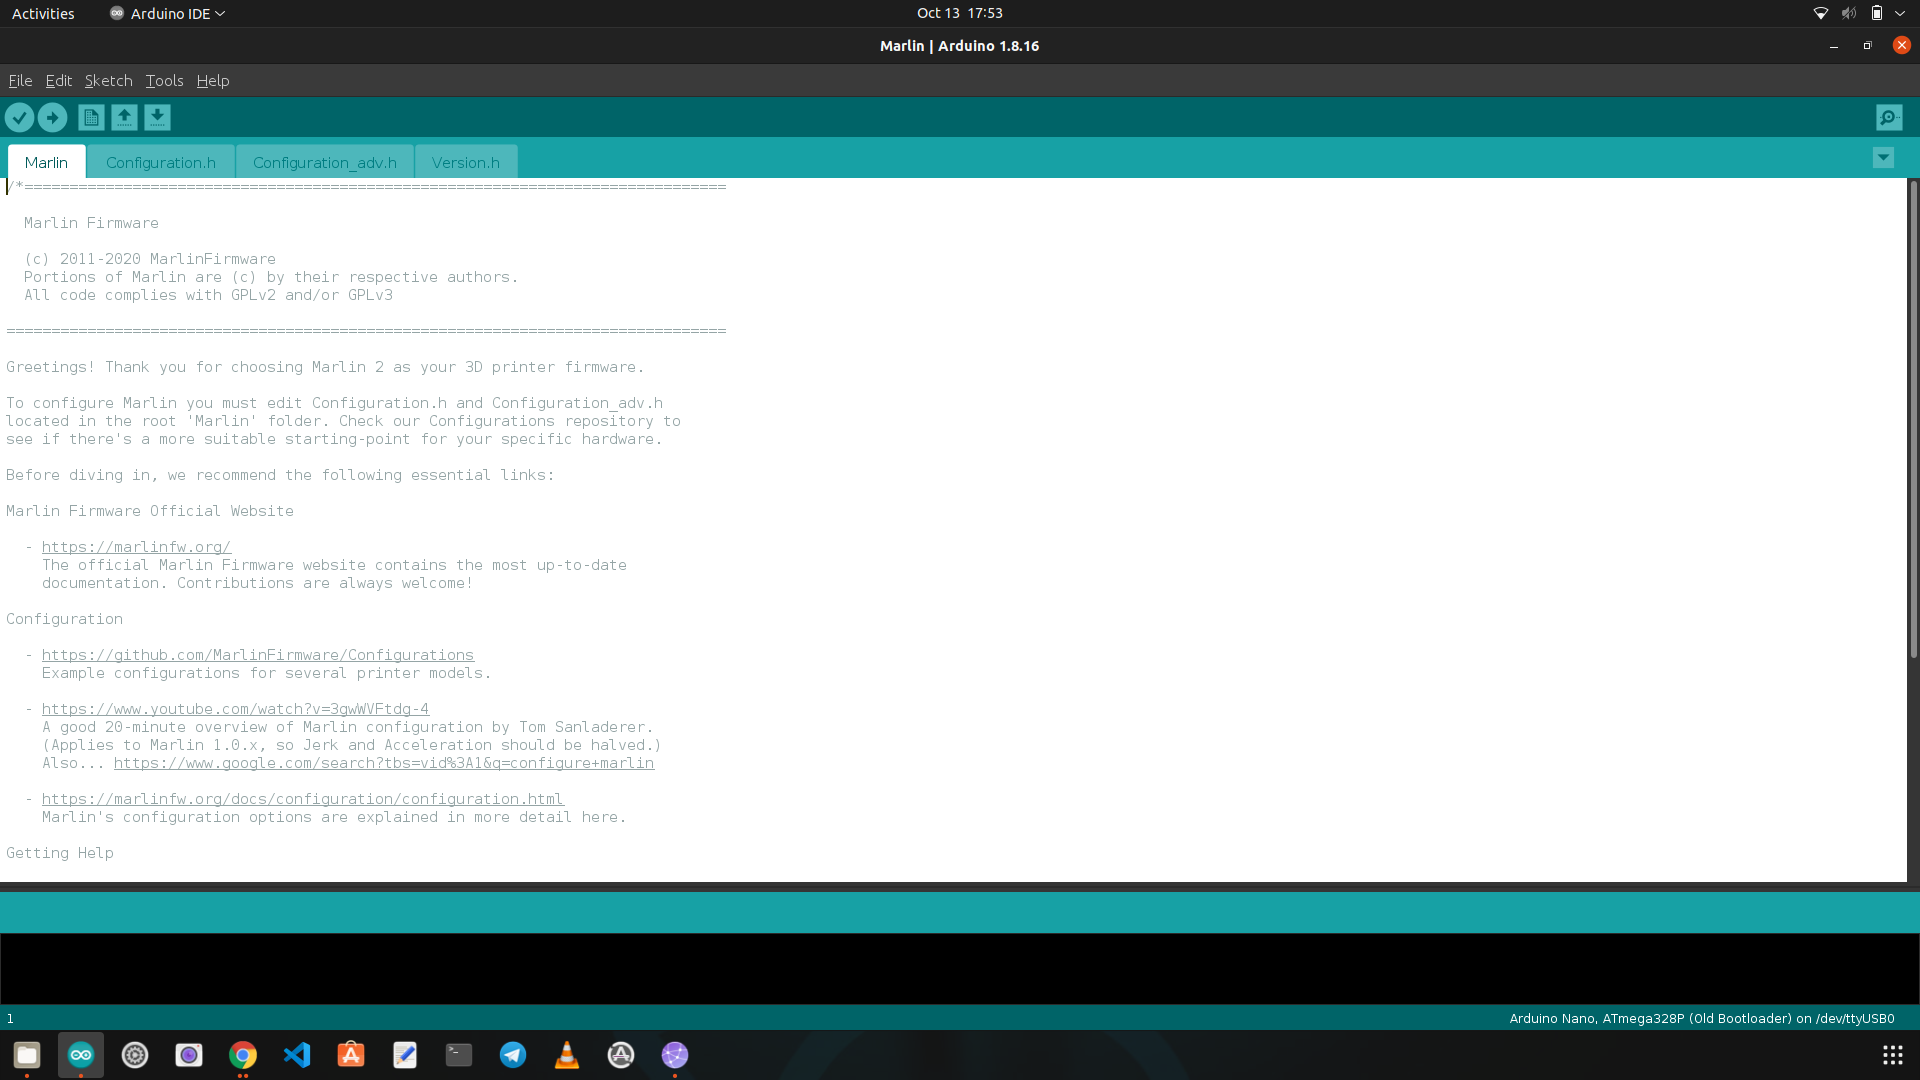
Task: Open Visual Studio Code from the dock
Action: 296,1055
